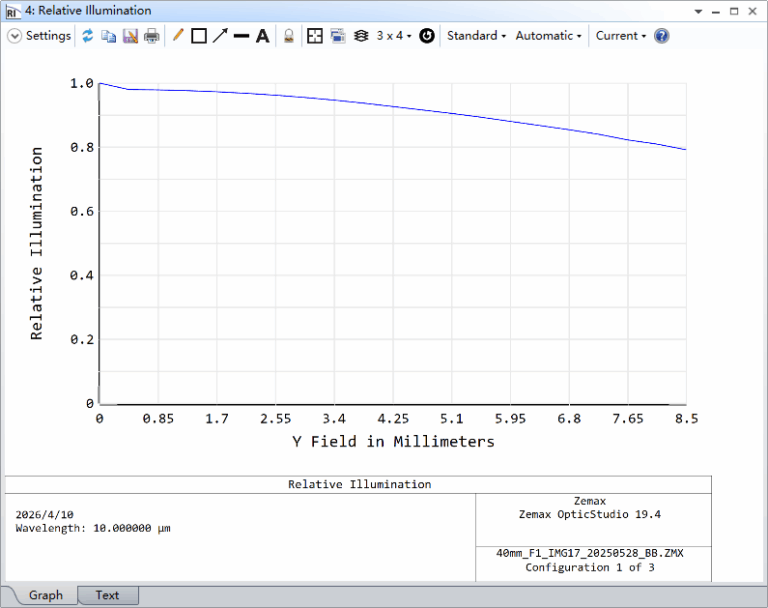Image resolution: width=768 pixels, height=608 pixels.
Task: Open the Standard dropdown
Action: point(476,36)
